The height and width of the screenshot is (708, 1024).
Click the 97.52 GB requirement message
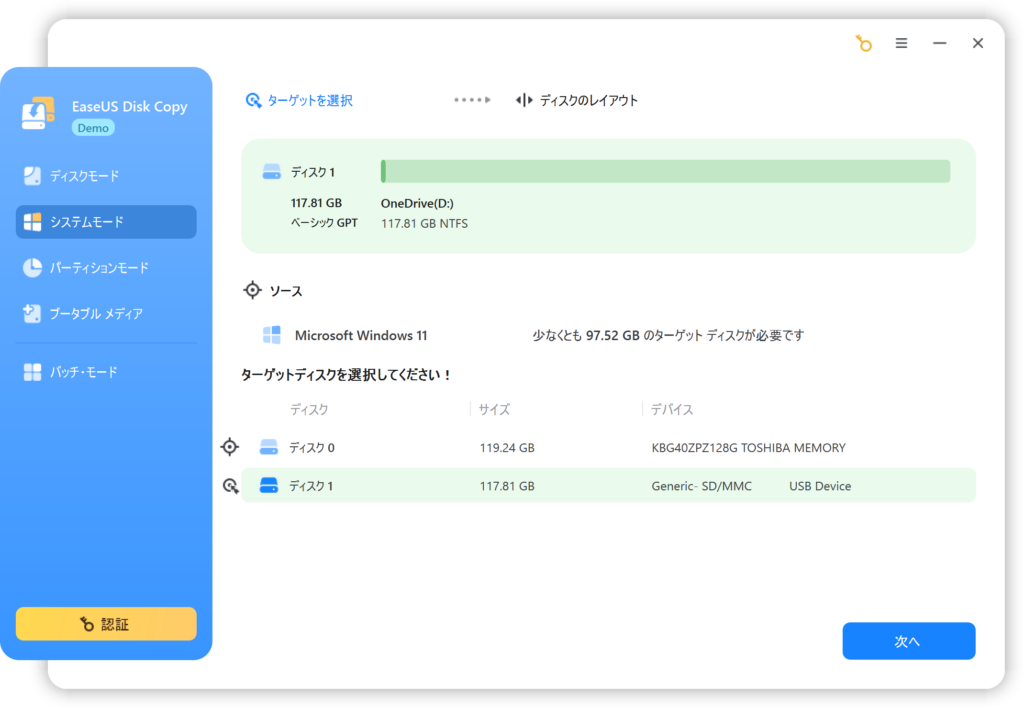point(668,335)
